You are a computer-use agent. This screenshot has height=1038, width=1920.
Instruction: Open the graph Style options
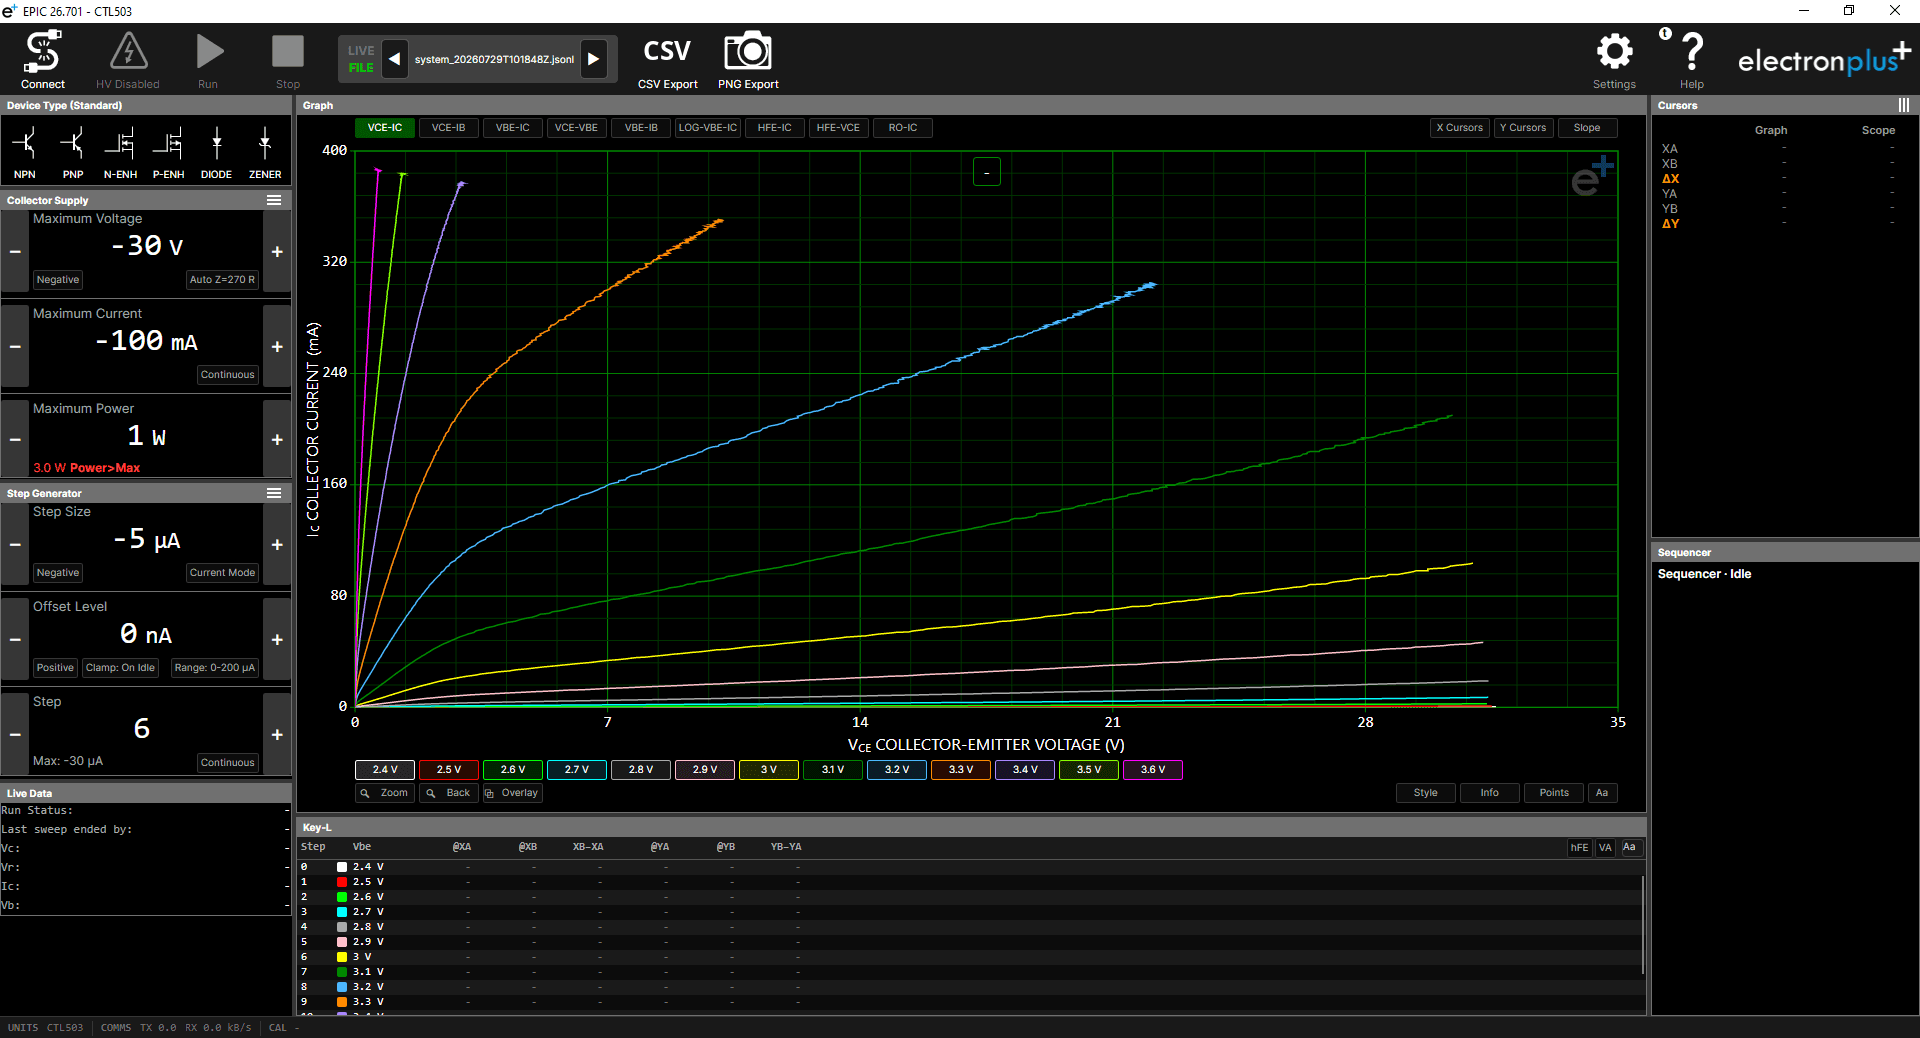pyautogui.click(x=1426, y=793)
